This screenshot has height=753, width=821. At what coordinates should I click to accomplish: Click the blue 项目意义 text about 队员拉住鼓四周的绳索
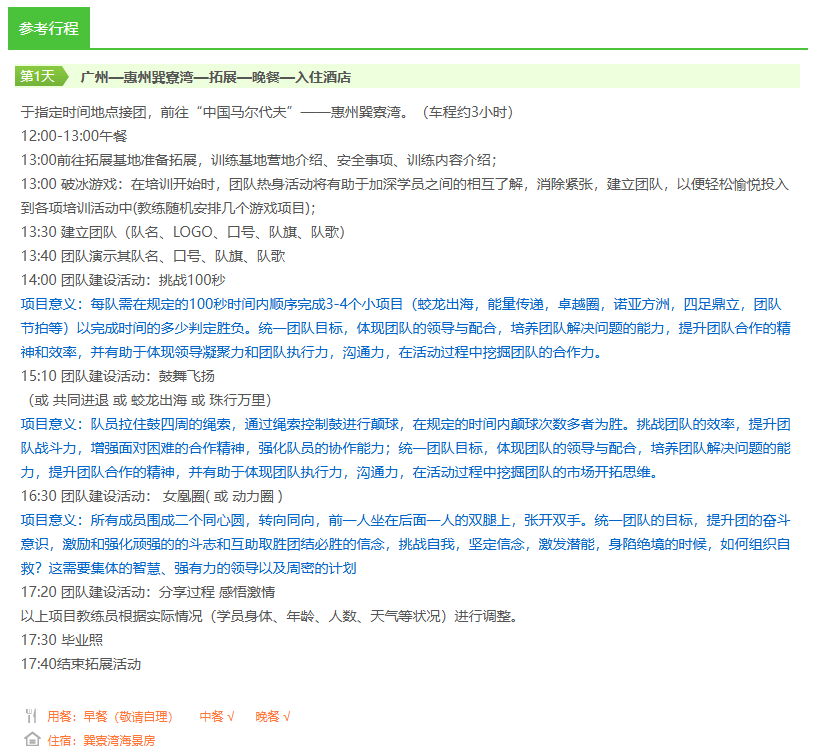406,448
